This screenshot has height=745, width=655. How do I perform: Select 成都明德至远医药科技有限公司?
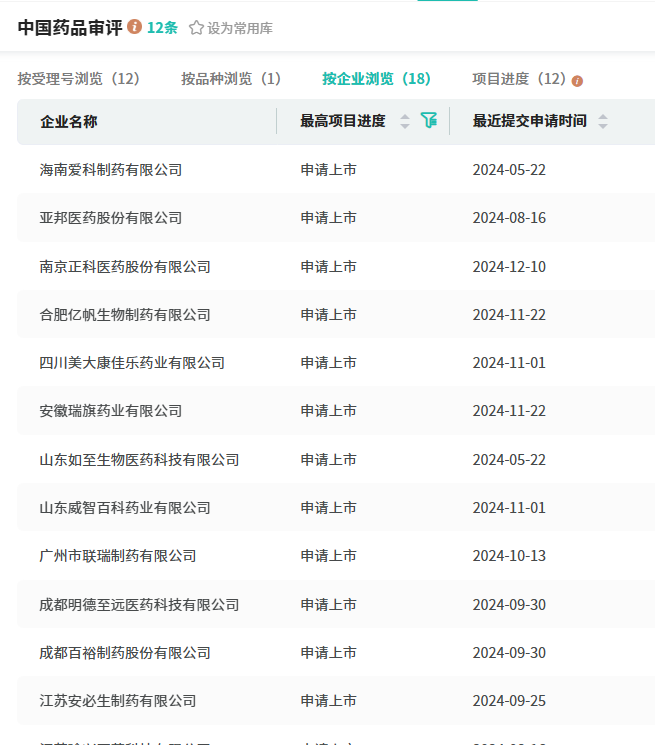(x=139, y=605)
